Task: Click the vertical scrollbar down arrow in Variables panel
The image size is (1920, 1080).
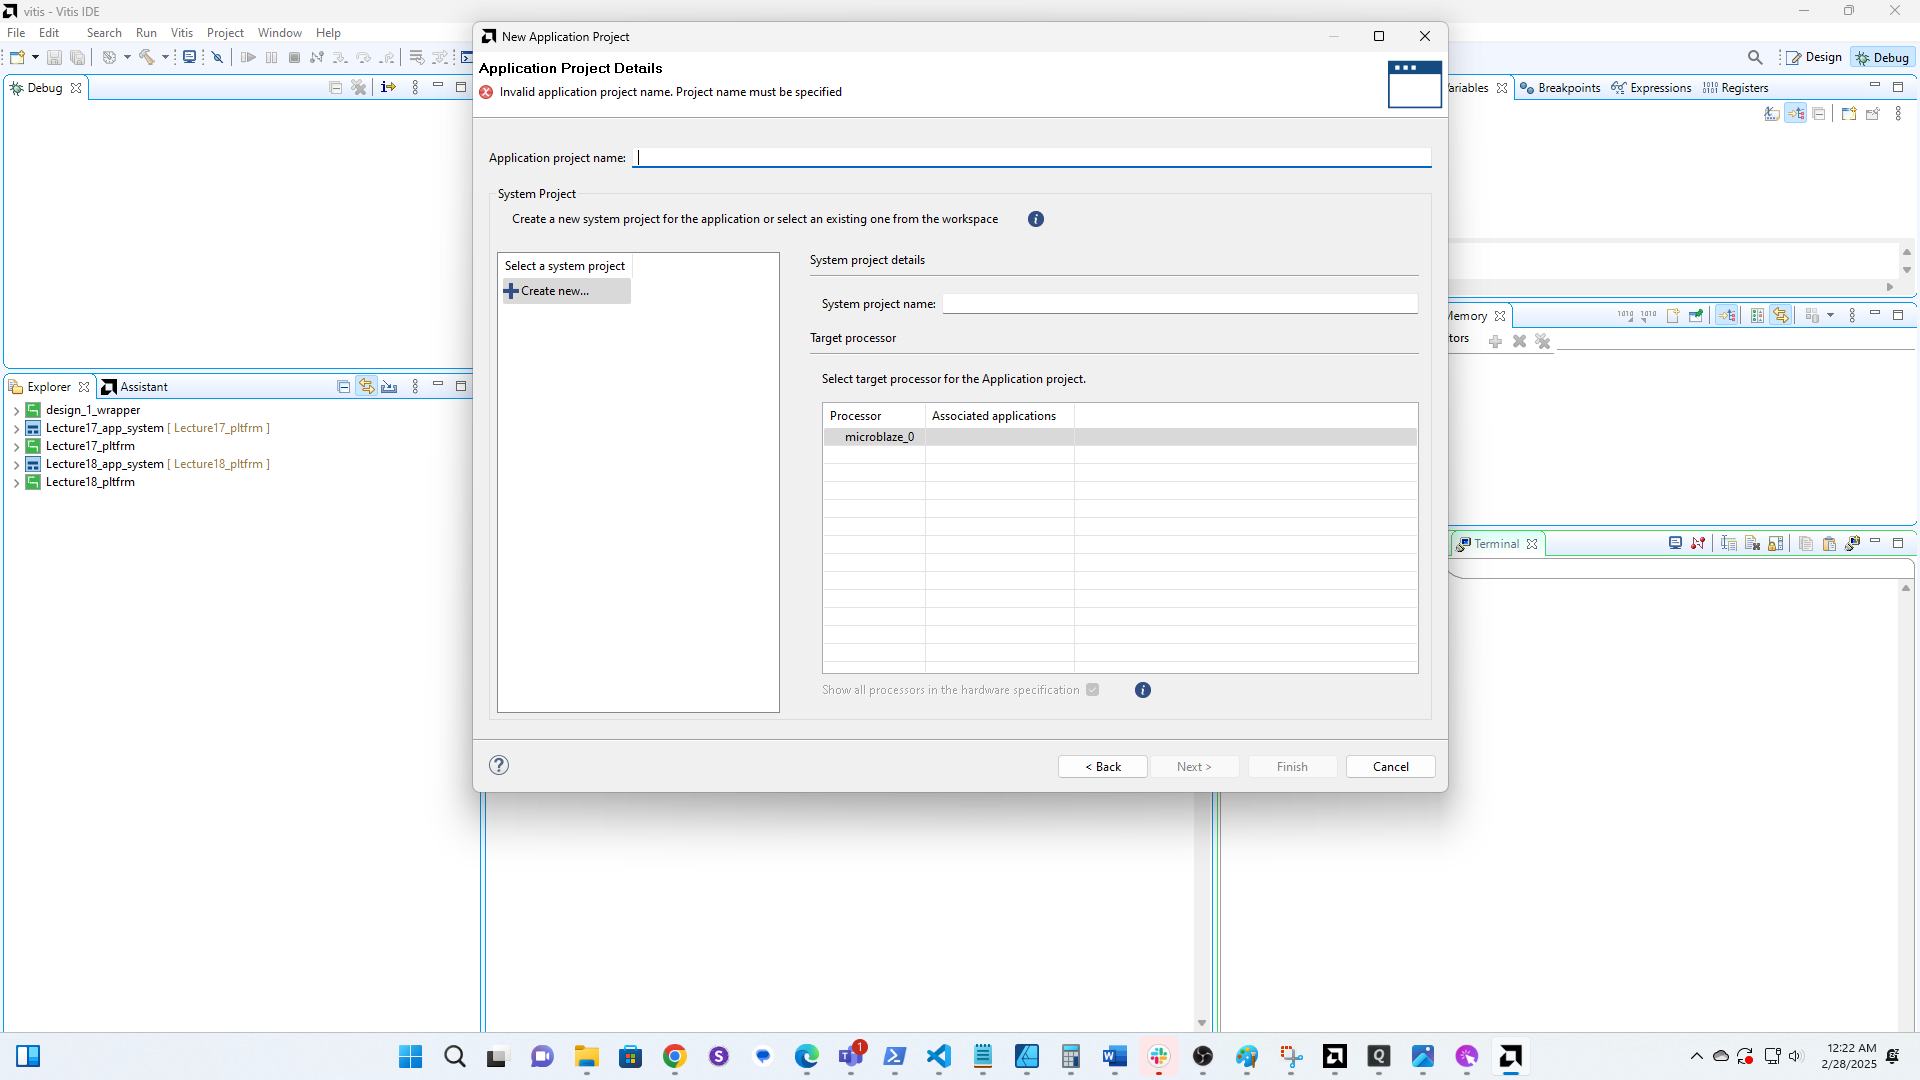Action: (1906, 270)
